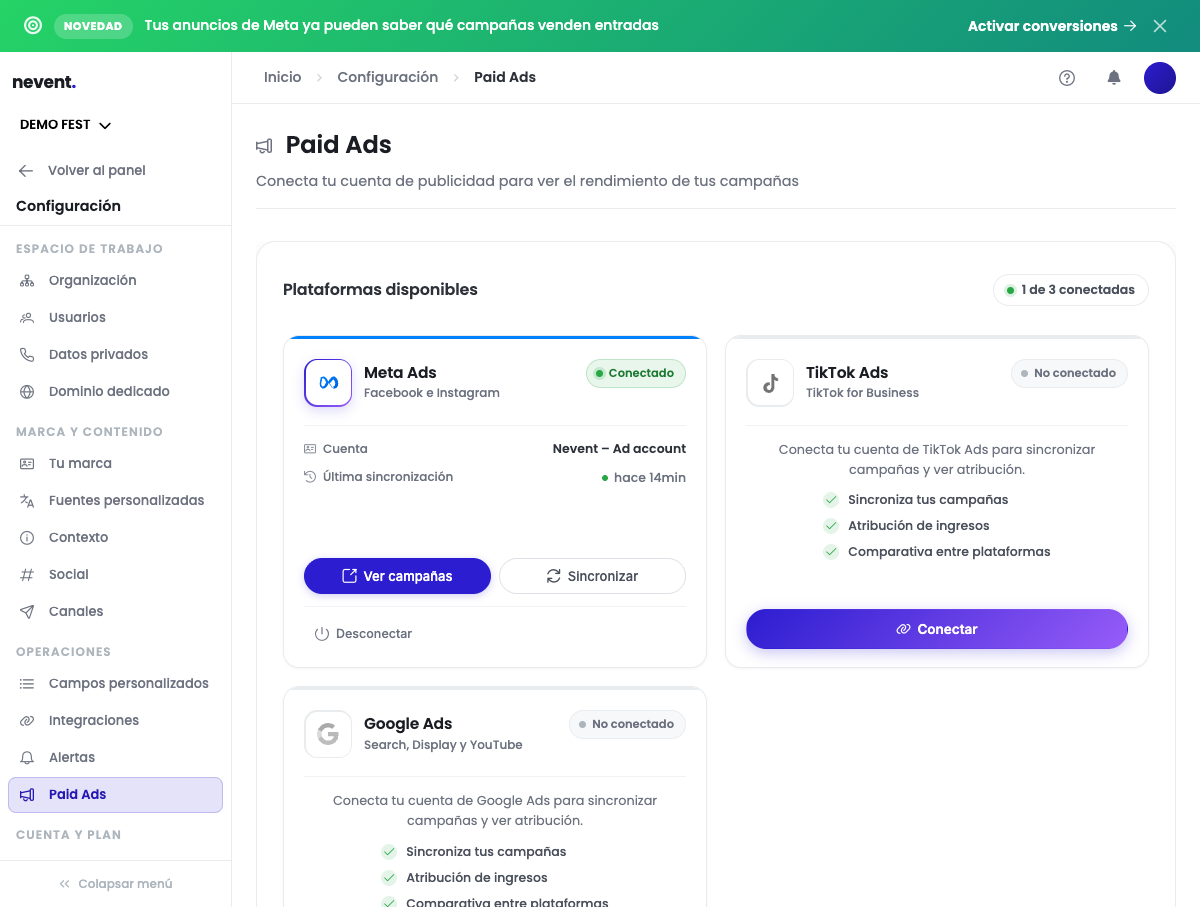The image size is (1200, 907).
Task: Click the 1 de 3 conectadas indicator
Action: 1071,290
